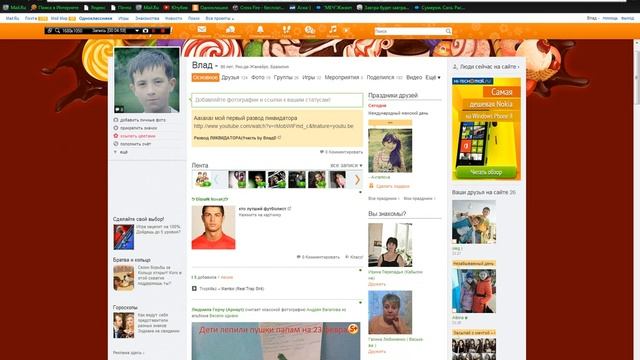
Task: Click 'Дружить' under first suggested person
Action: pos(377,284)
